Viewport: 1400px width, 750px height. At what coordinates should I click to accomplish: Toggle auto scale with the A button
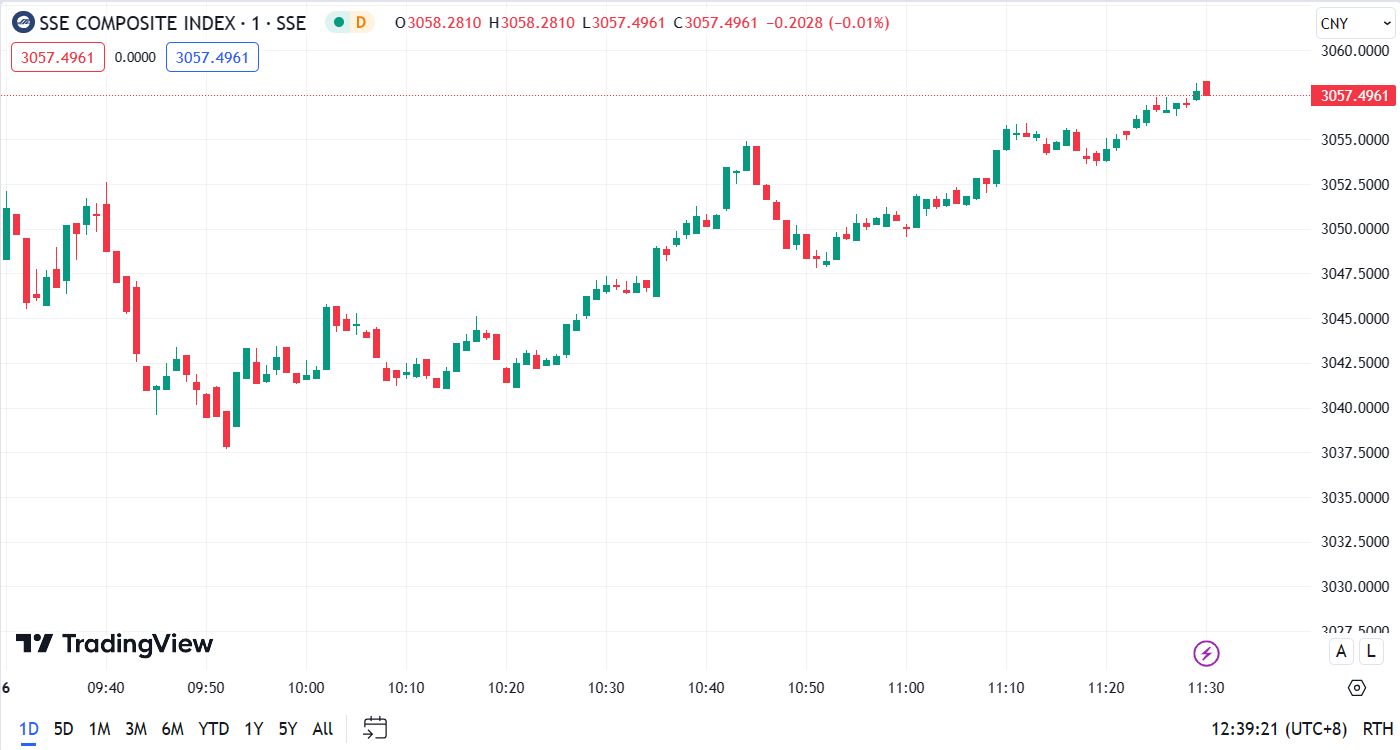point(1341,652)
